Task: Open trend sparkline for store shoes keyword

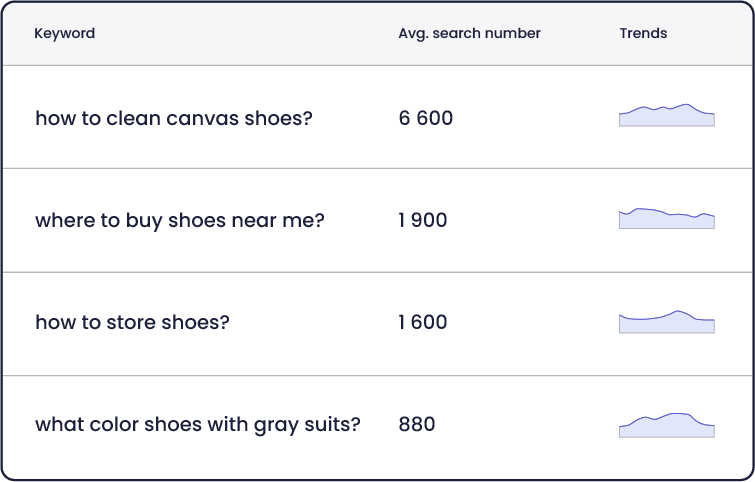Action: pyautogui.click(x=666, y=322)
